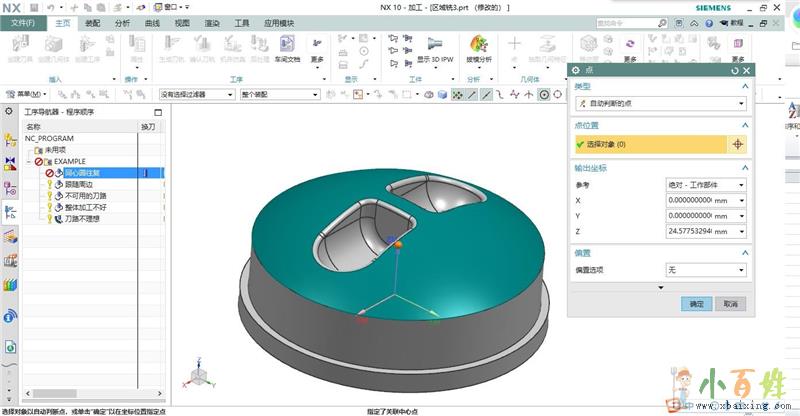
Task: Launch 拔模分析 draft analysis tool
Action: click(478, 49)
